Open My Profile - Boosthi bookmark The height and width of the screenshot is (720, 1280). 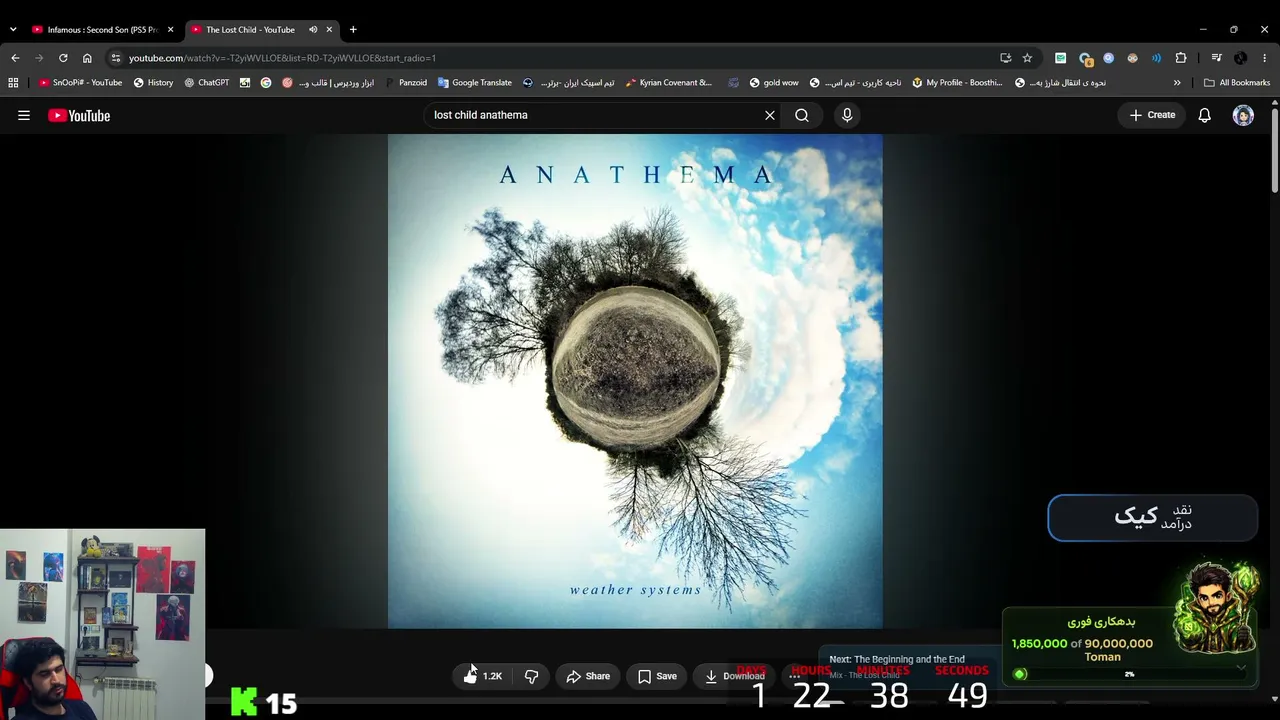coord(958,83)
